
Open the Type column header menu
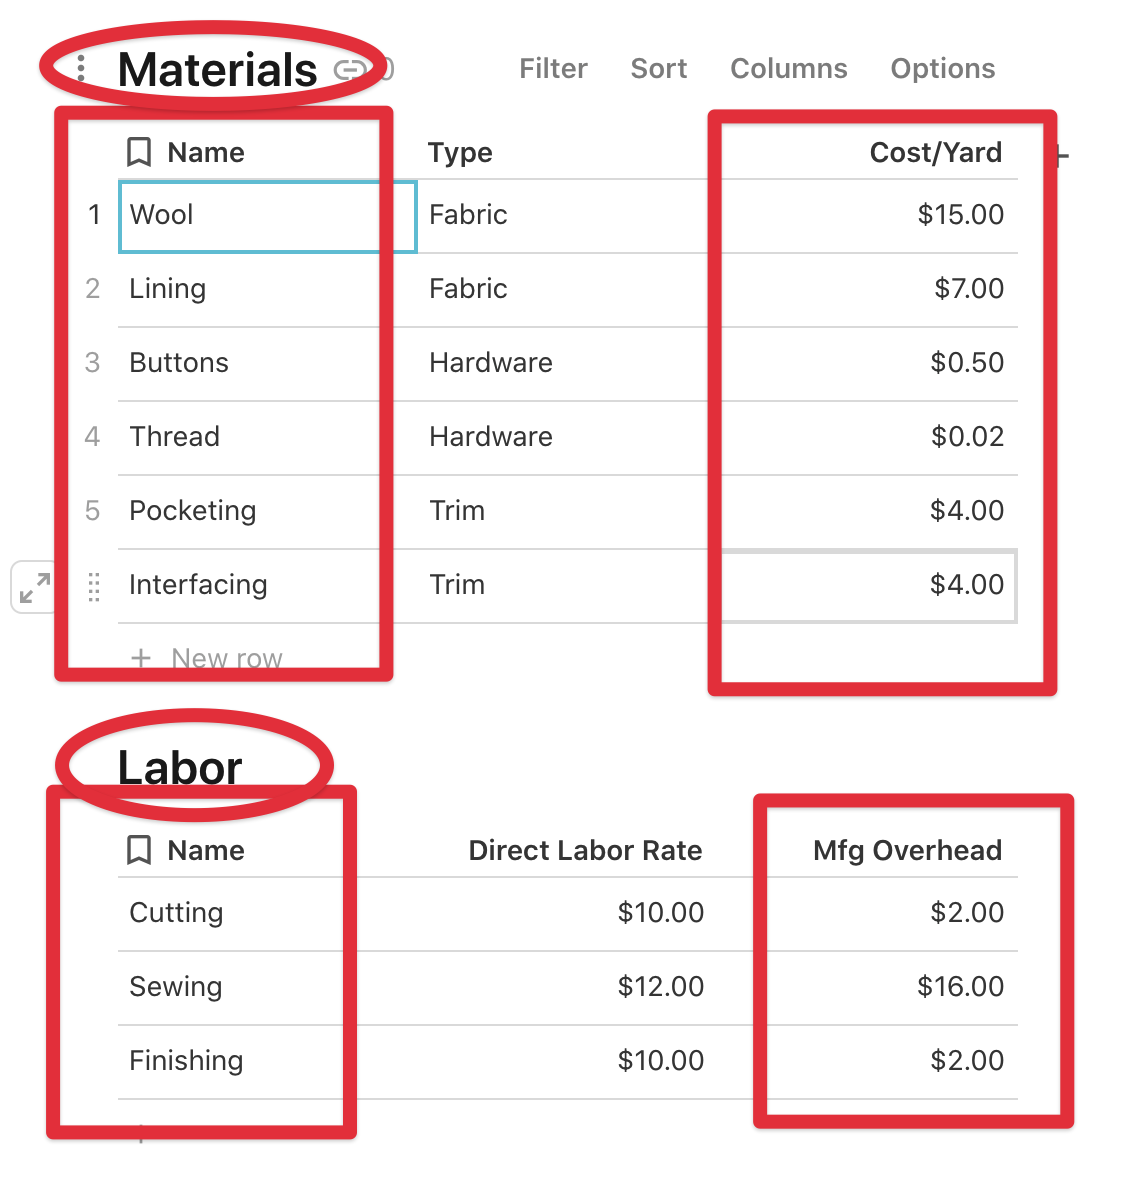click(460, 152)
